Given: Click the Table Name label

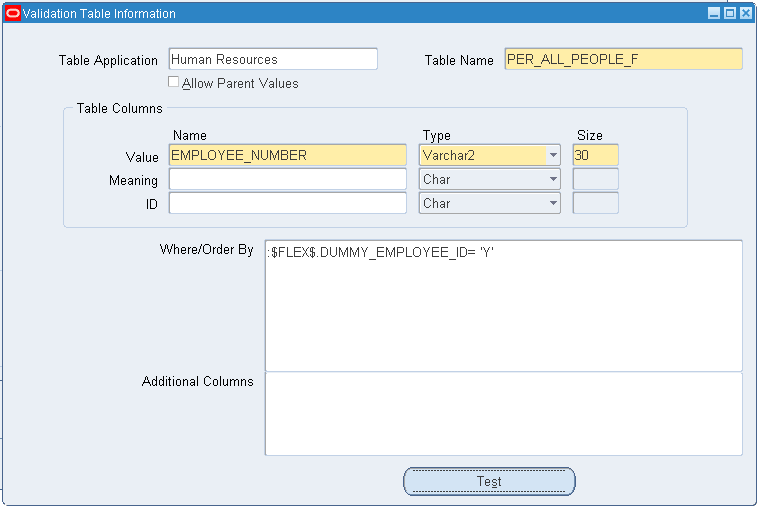Looking at the screenshot, I should point(459,60).
